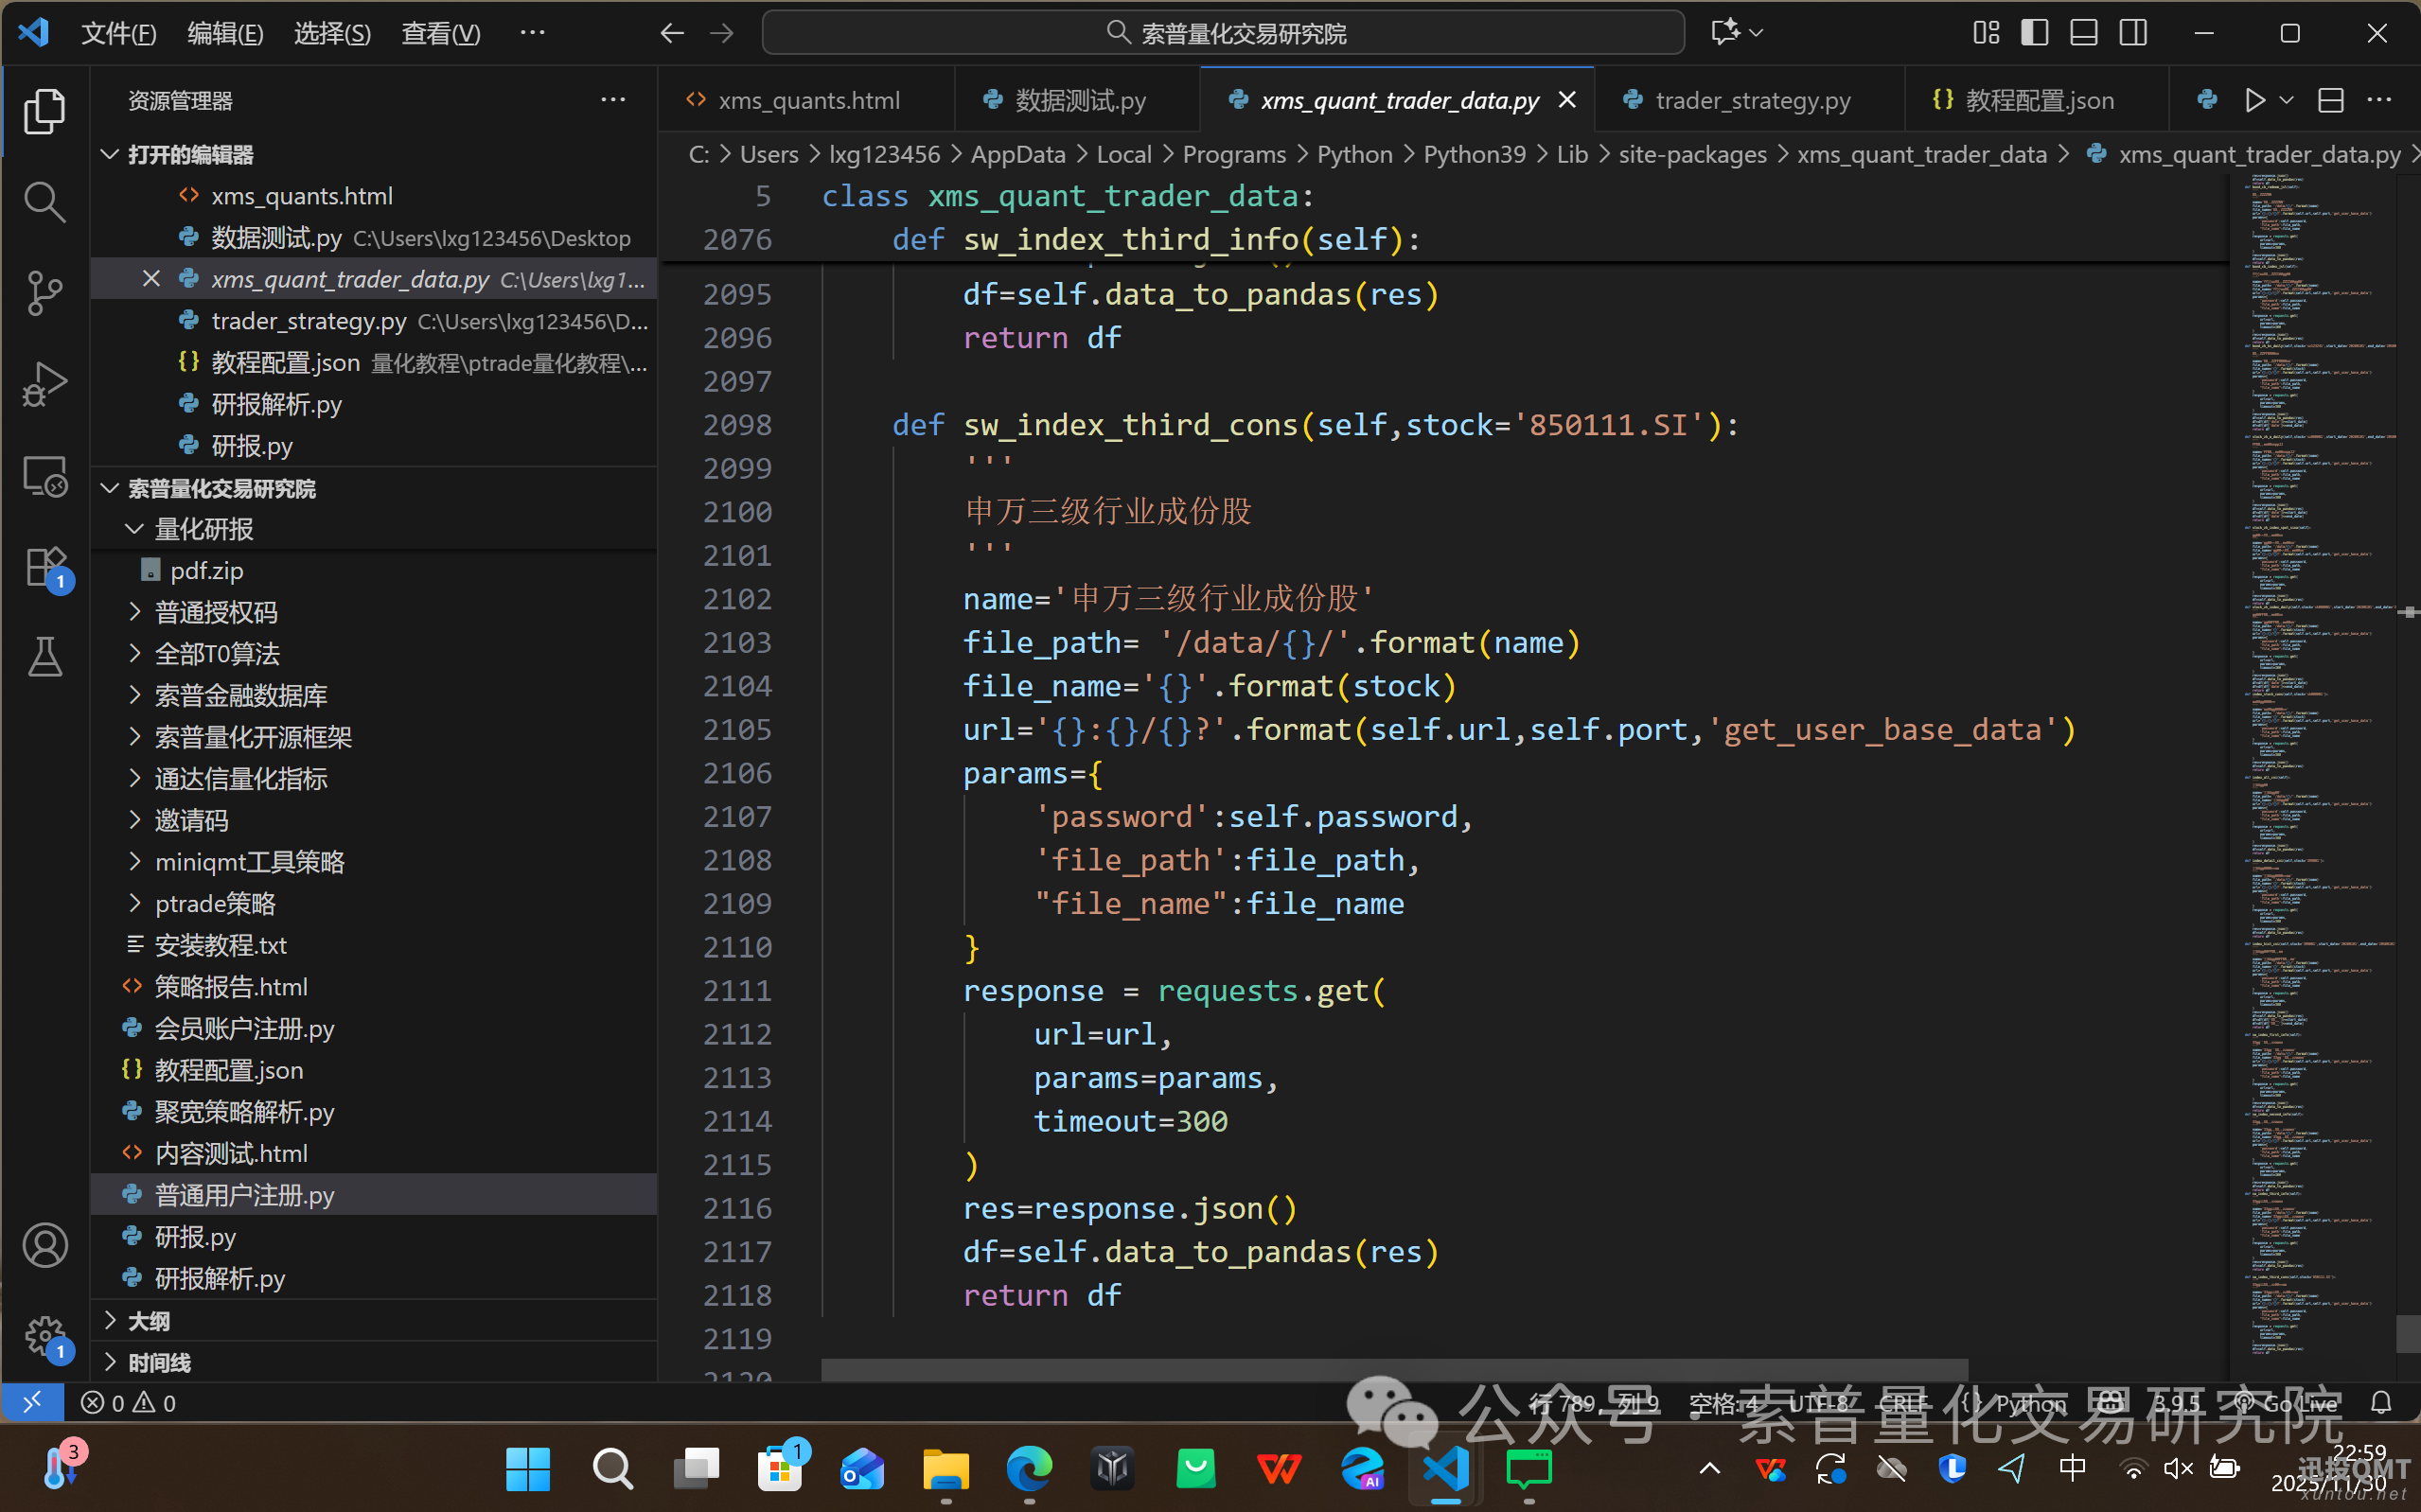Toggle secondary sidebar visibility

(2132, 33)
